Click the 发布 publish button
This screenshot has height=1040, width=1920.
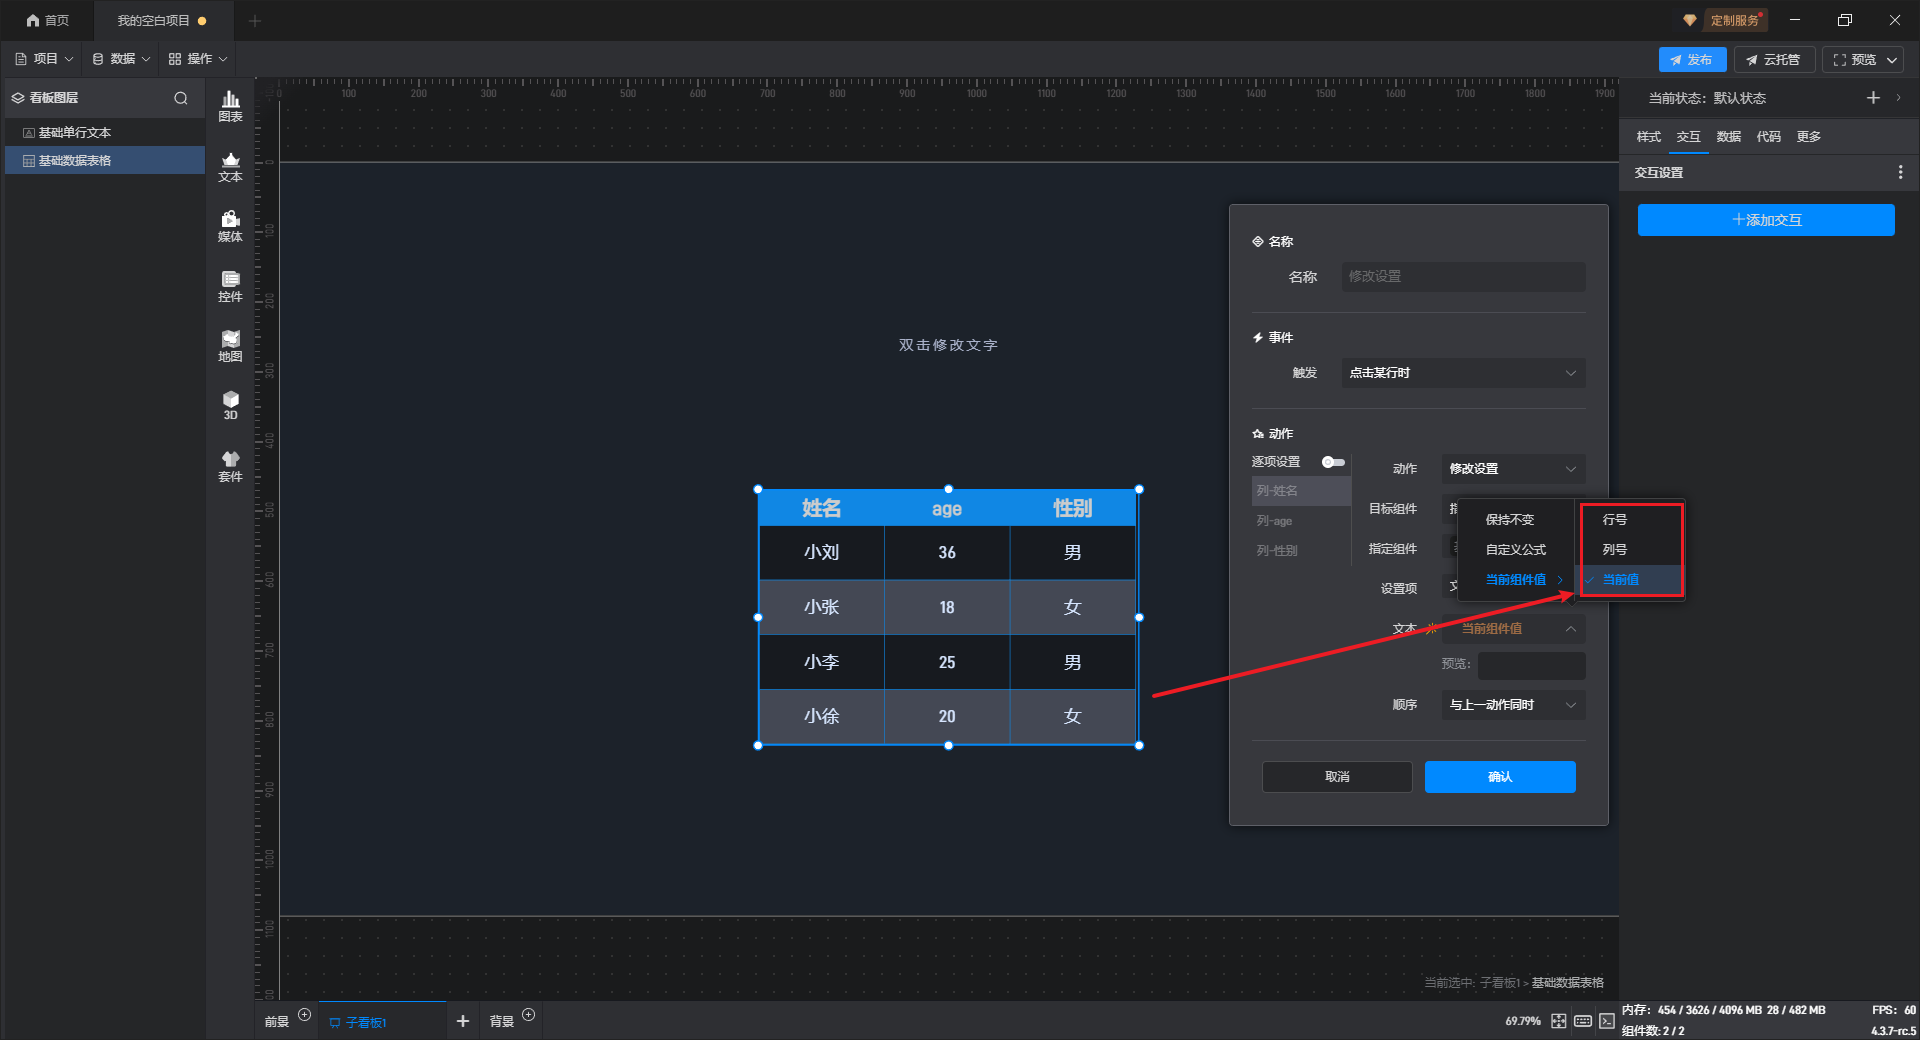point(1692,60)
